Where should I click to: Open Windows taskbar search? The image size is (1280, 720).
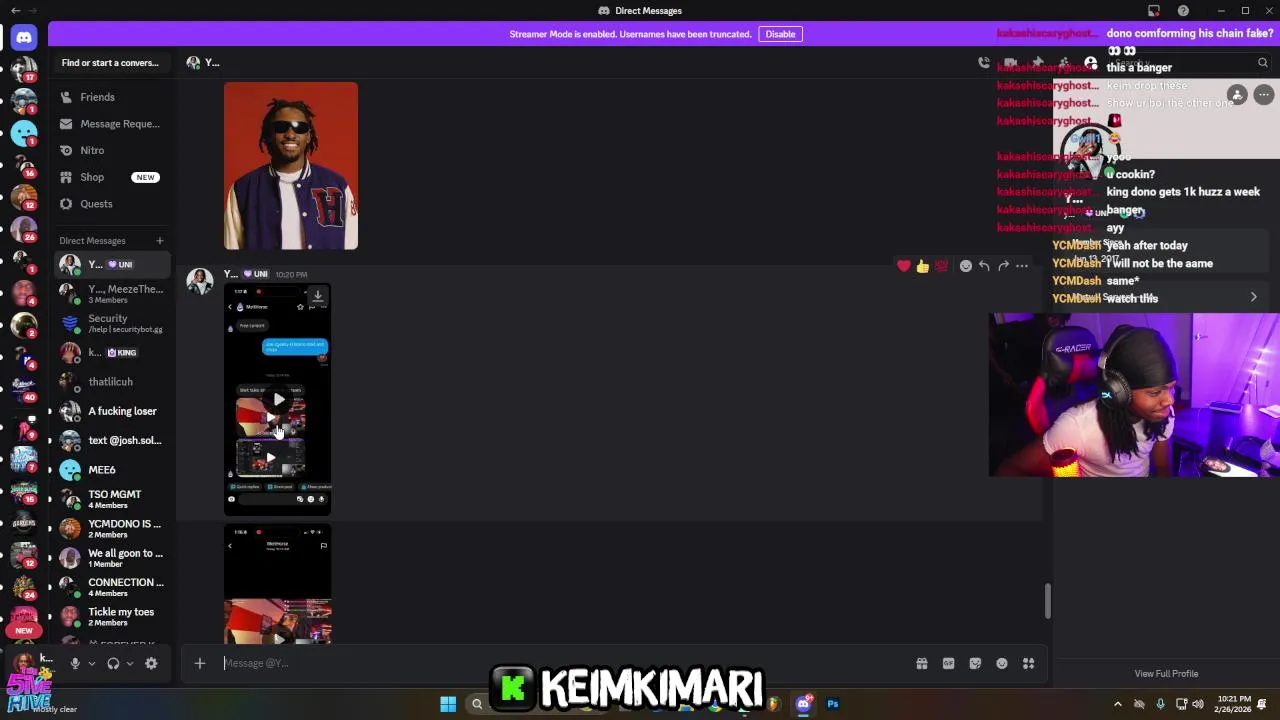[477, 704]
